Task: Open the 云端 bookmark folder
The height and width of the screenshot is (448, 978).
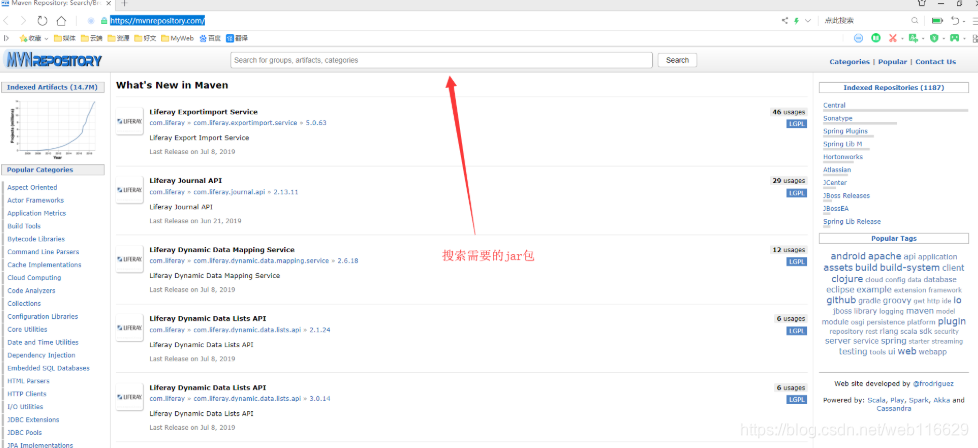Action: pos(92,38)
